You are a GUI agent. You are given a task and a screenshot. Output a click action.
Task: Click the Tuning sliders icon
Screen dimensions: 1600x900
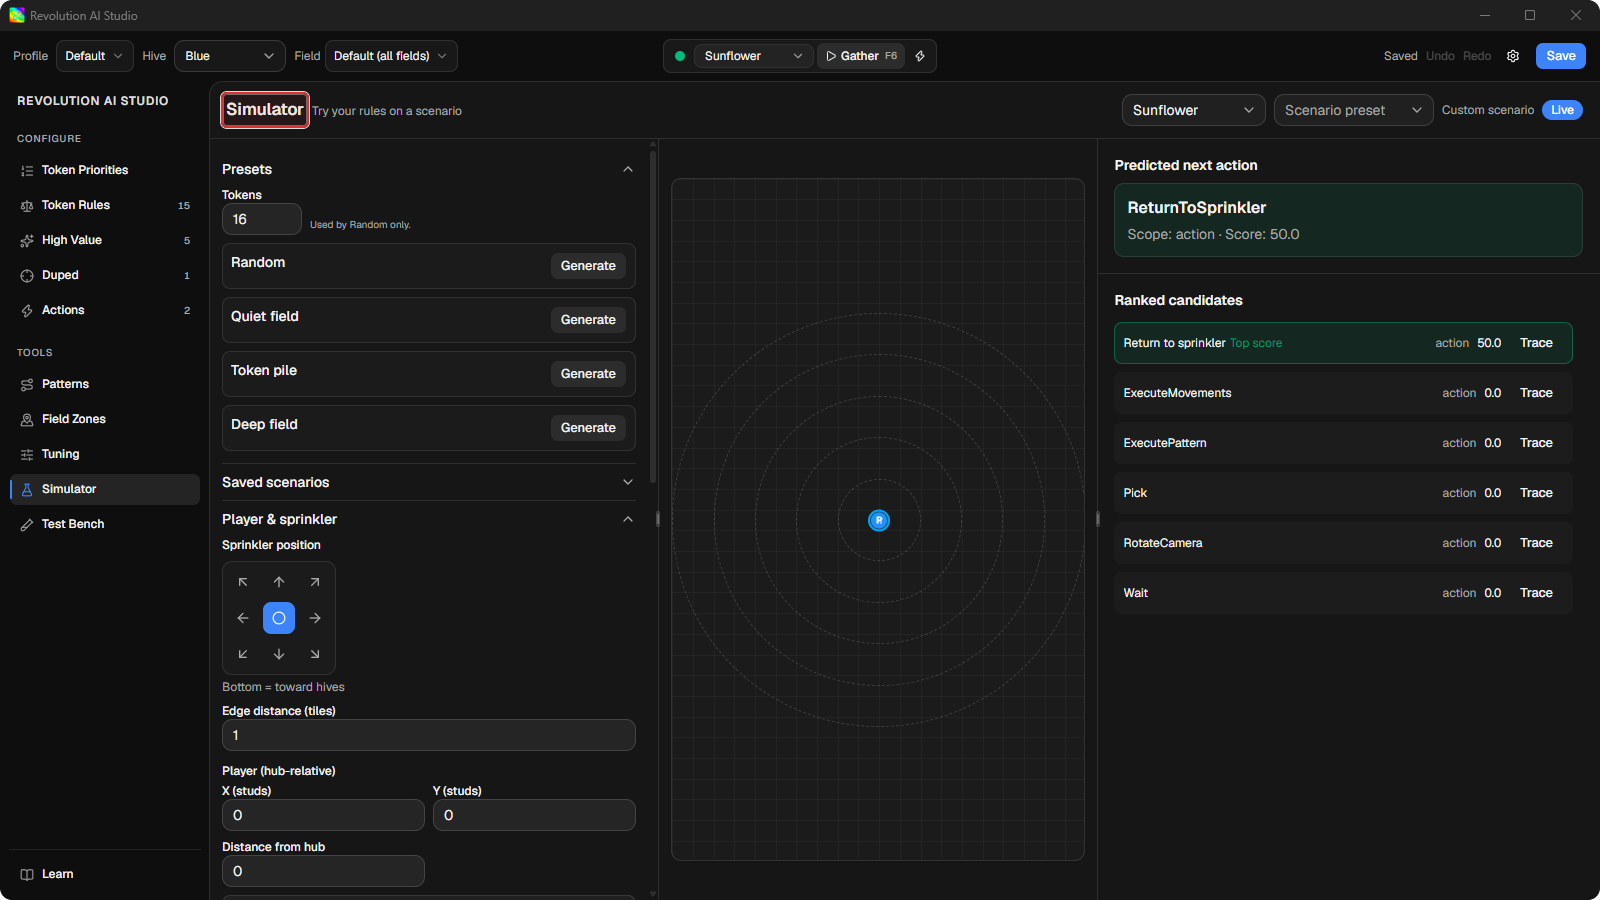(x=27, y=455)
